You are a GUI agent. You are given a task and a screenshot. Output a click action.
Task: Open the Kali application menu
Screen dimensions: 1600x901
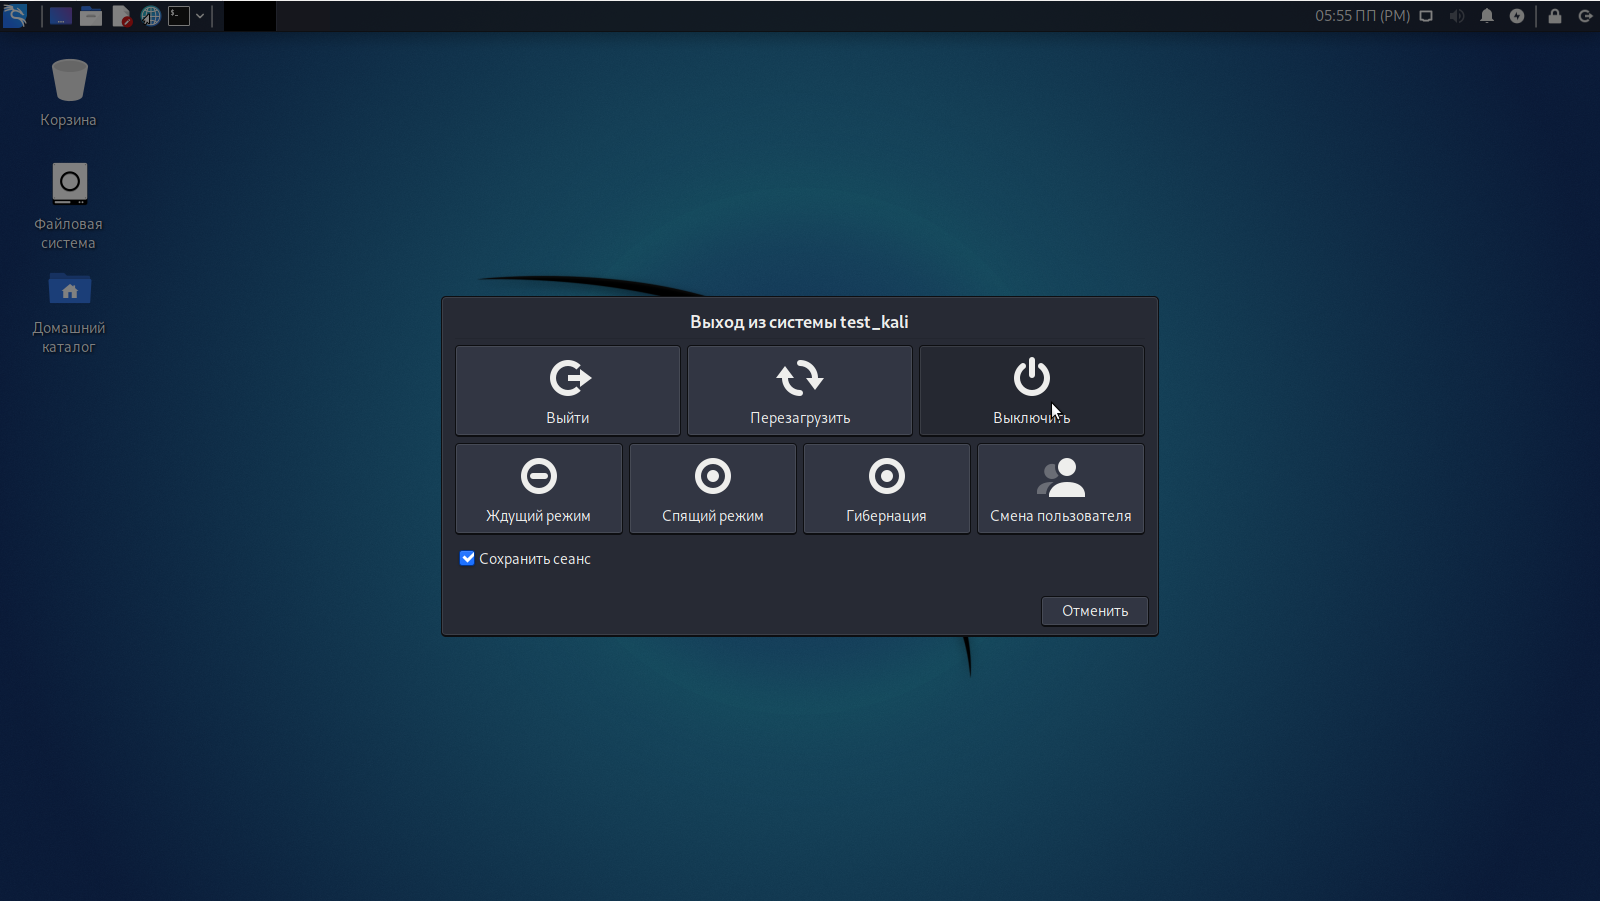16,16
